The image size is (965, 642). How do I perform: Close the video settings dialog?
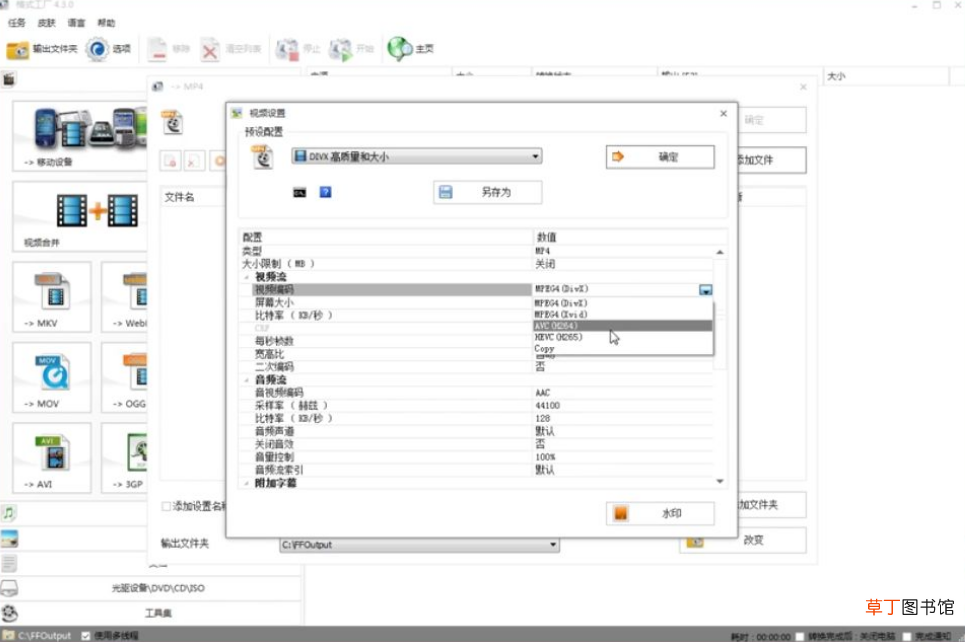tap(723, 113)
